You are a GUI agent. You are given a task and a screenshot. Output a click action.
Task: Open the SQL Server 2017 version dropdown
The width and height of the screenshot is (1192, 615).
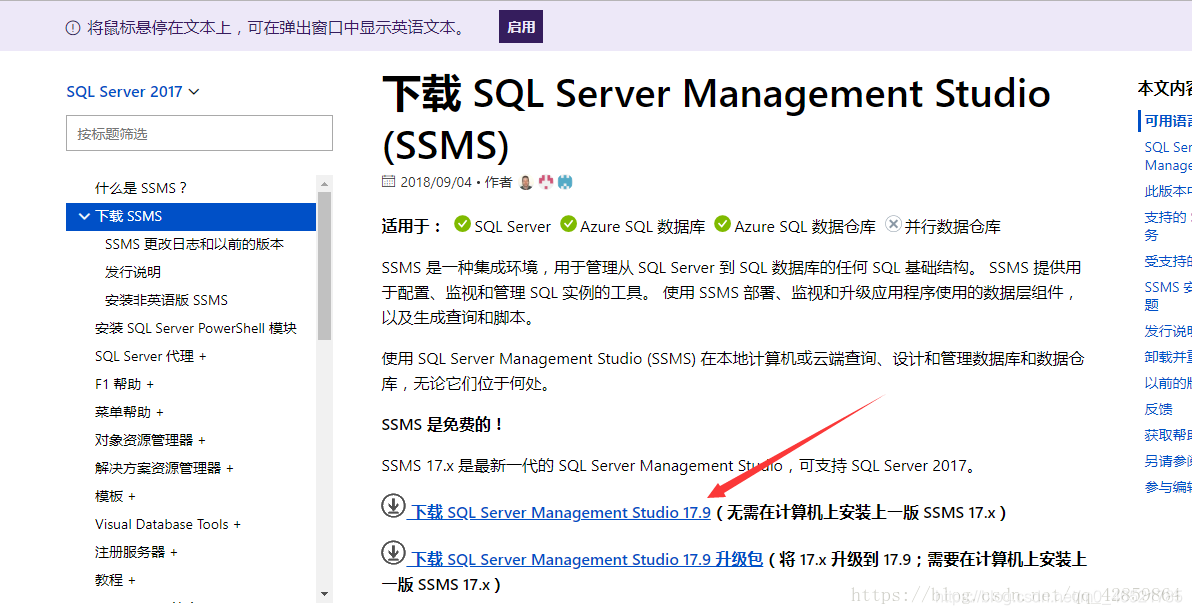[x=133, y=92]
